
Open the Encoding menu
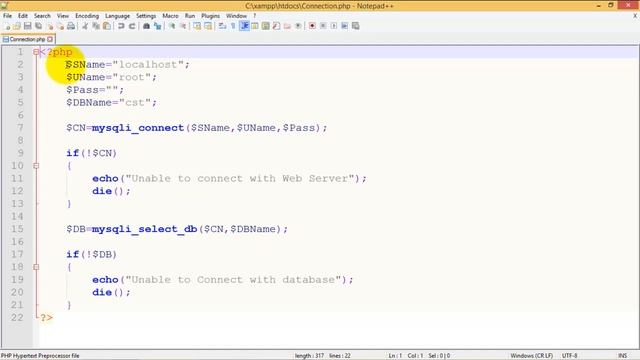pos(87,16)
